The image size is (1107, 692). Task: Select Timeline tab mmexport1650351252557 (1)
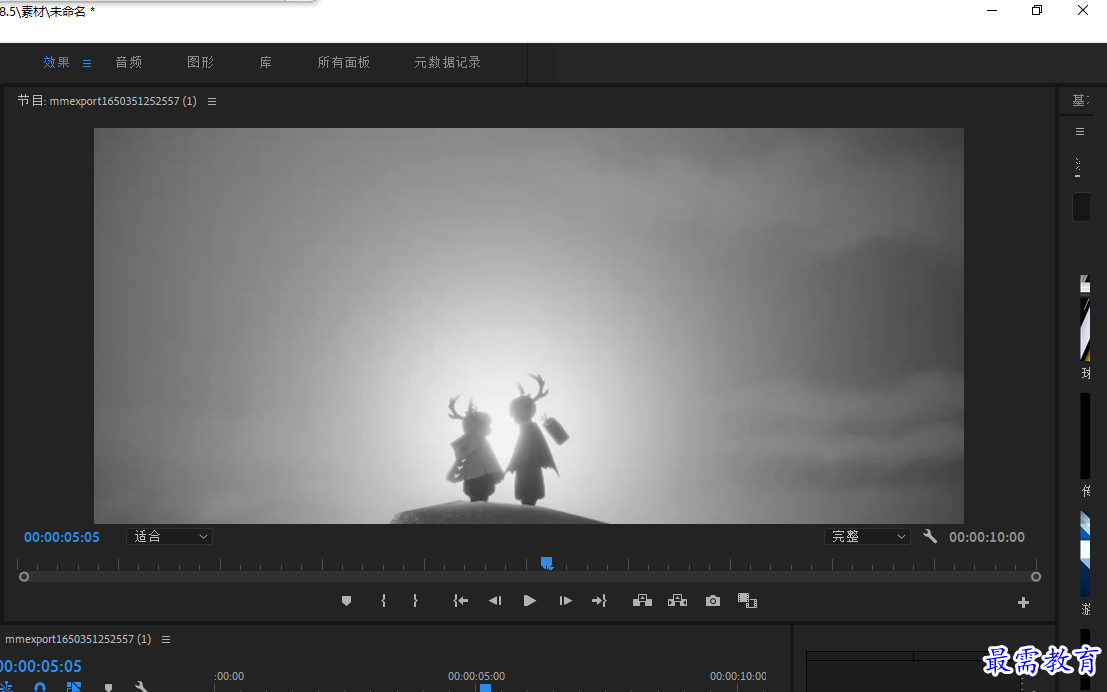[x=78, y=639]
